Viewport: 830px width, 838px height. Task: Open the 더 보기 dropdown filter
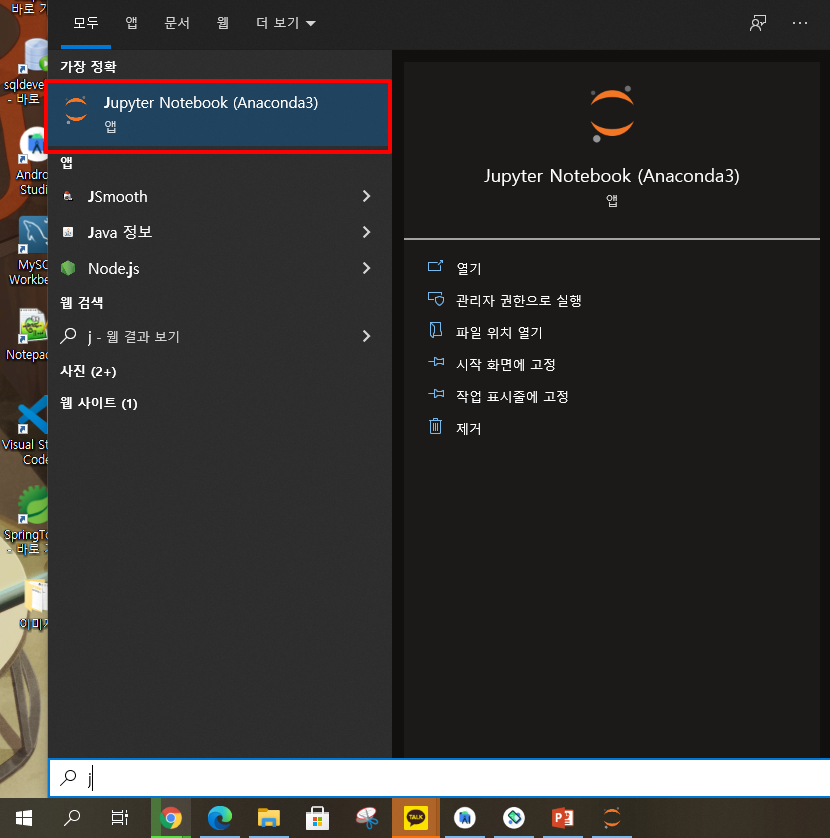(x=286, y=23)
